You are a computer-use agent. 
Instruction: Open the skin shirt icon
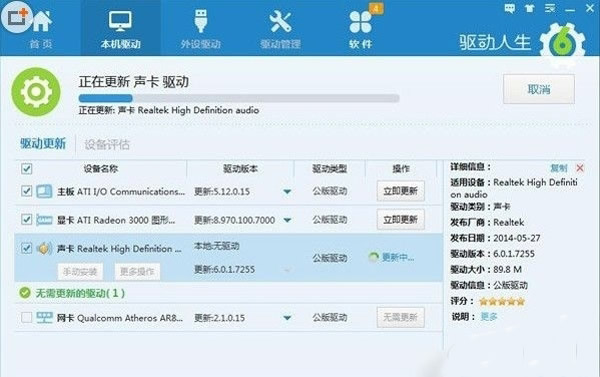point(530,8)
